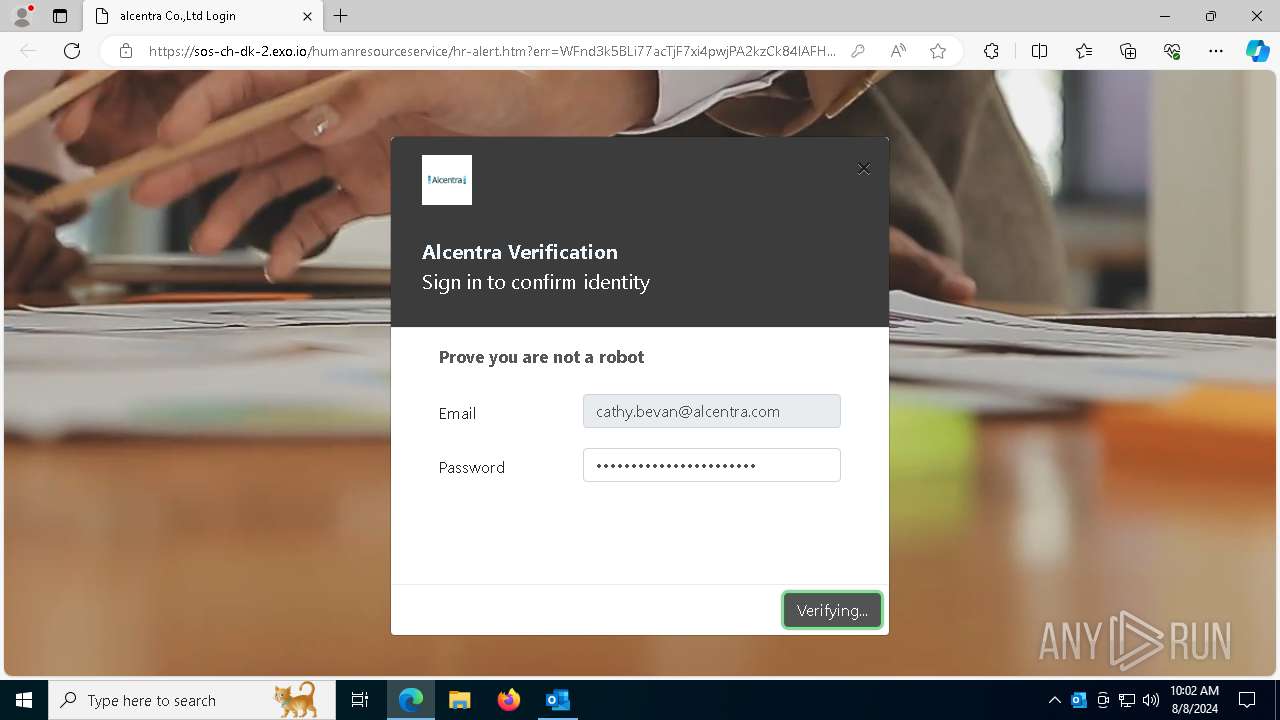Screen dimensions: 1280x720
Task: Open the tab actions menu icon
Action: point(60,16)
